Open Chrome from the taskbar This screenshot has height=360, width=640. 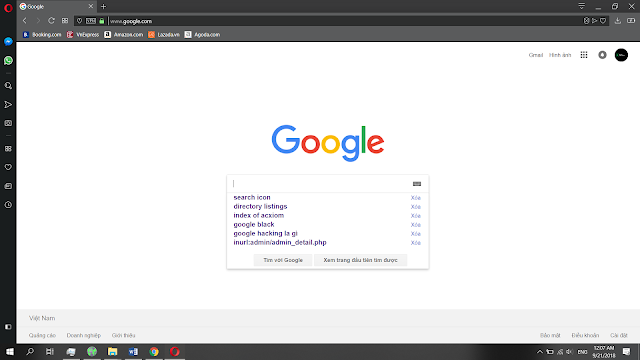point(154,351)
